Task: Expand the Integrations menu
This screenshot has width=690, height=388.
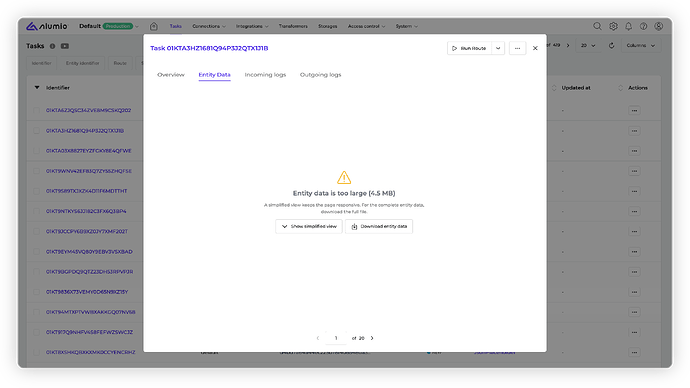Action: pos(252,26)
